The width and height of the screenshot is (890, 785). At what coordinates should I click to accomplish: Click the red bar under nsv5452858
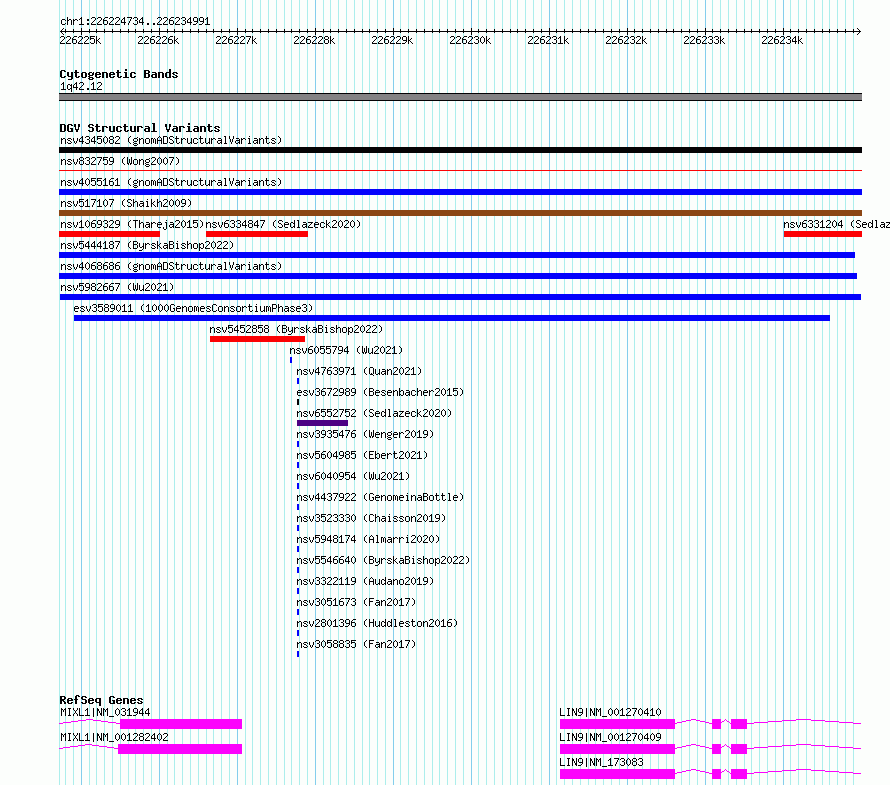coord(258,339)
